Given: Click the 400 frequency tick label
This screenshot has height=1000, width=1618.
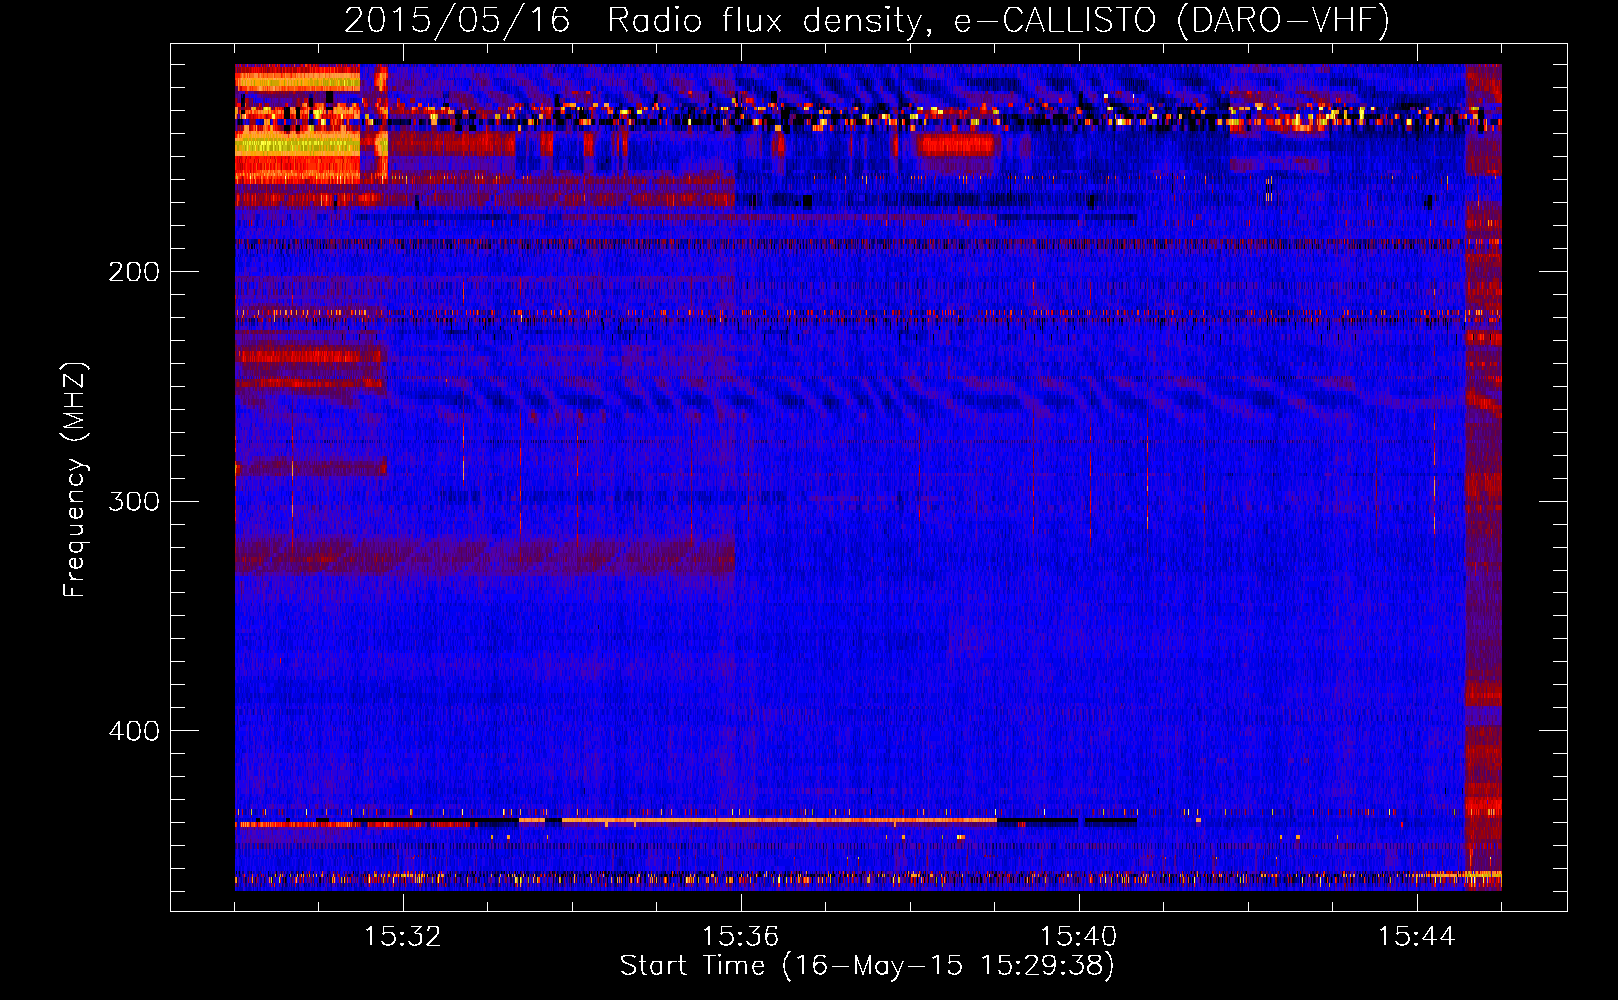Looking at the screenshot, I should (134, 731).
